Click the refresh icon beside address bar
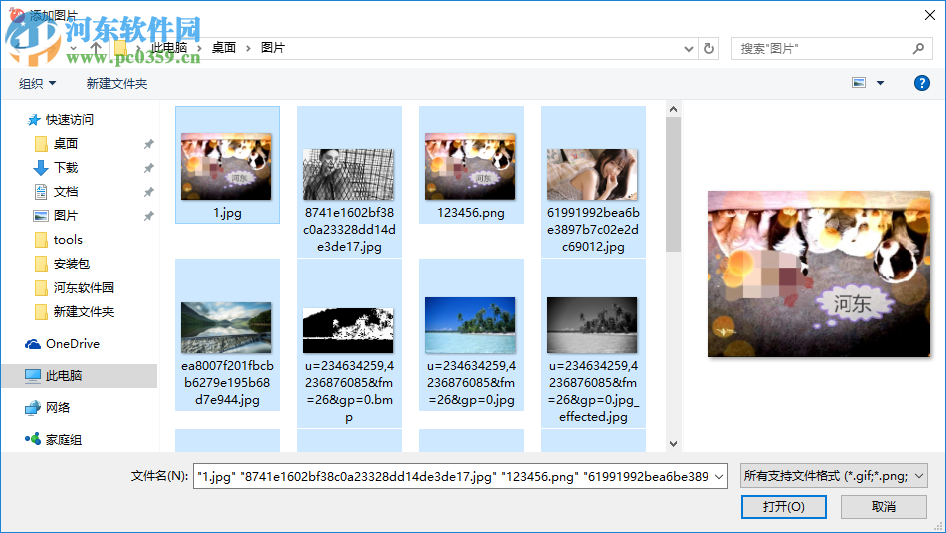The width and height of the screenshot is (946, 533). 709,48
